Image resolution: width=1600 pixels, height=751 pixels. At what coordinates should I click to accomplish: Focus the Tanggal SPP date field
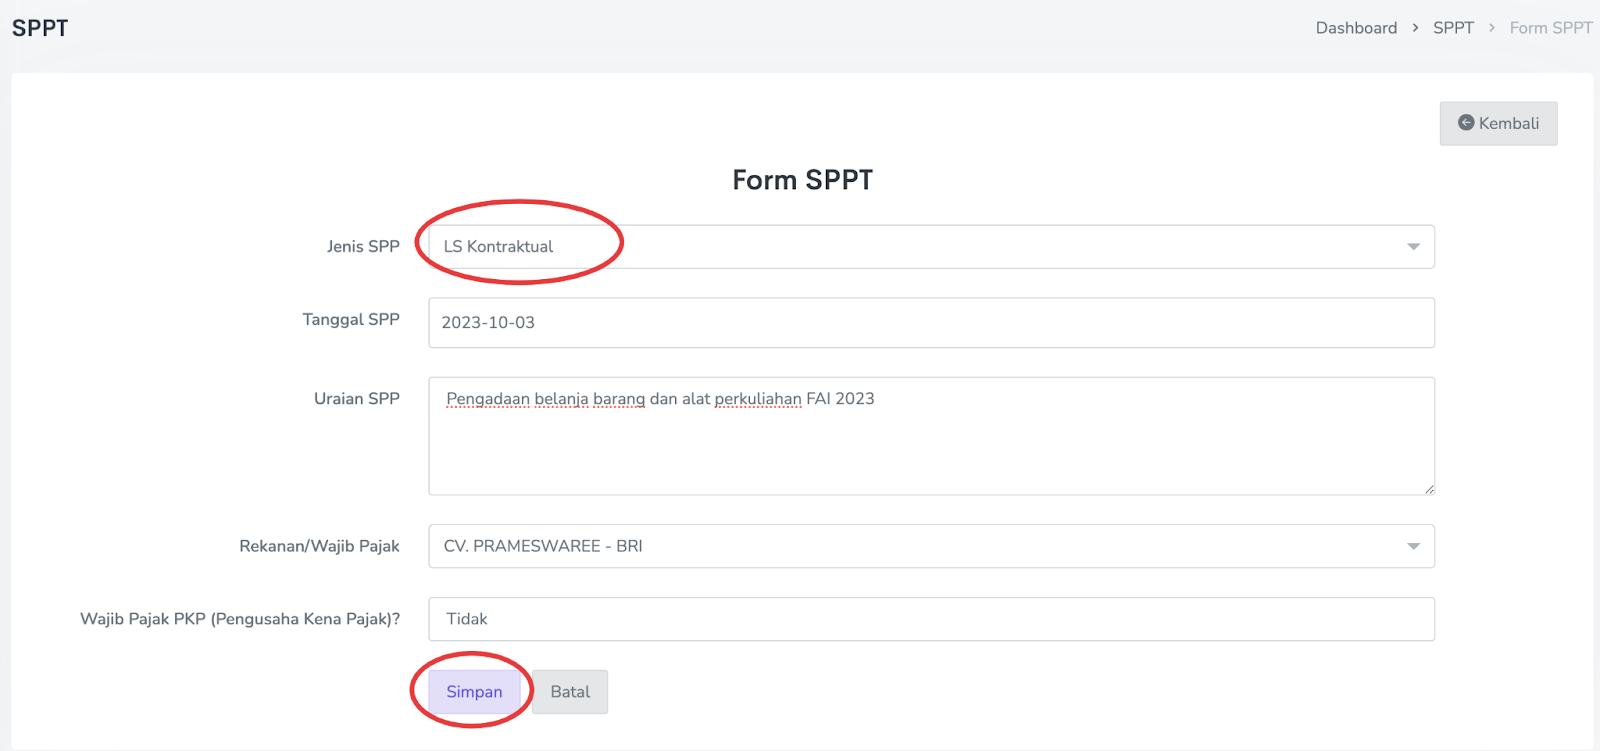click(x=930, y=323)
